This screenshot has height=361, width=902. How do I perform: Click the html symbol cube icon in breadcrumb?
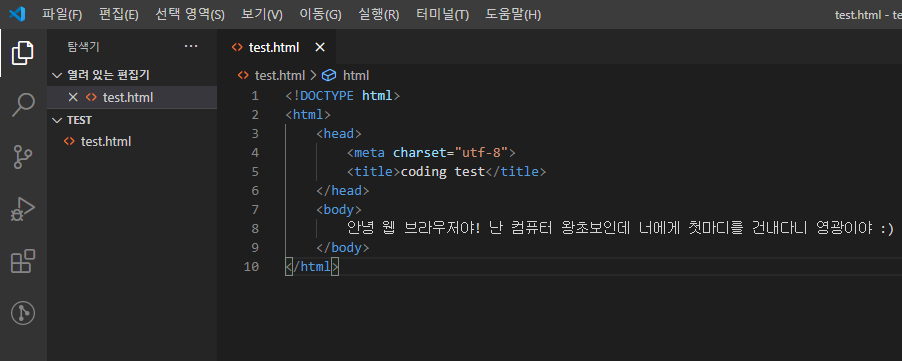pyautogui.click(x=328, y=75)
